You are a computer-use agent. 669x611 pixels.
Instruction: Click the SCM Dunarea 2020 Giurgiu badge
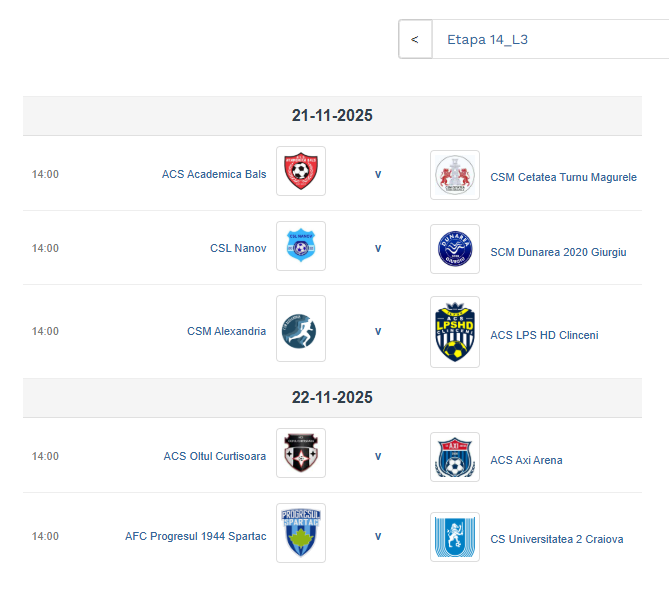pyautogui.click(x=455, y=250)
